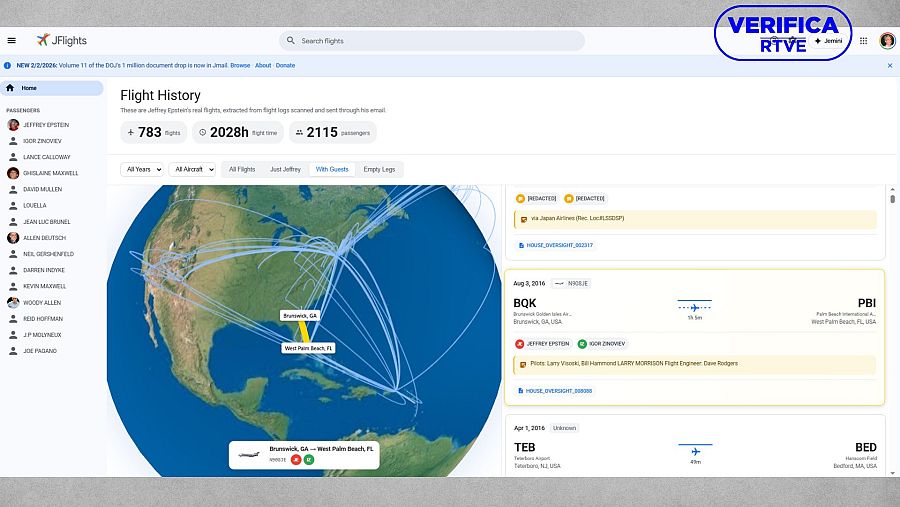900x507 pixels.
Task: Expand the All Years dropdown
Action: point(141,170)
